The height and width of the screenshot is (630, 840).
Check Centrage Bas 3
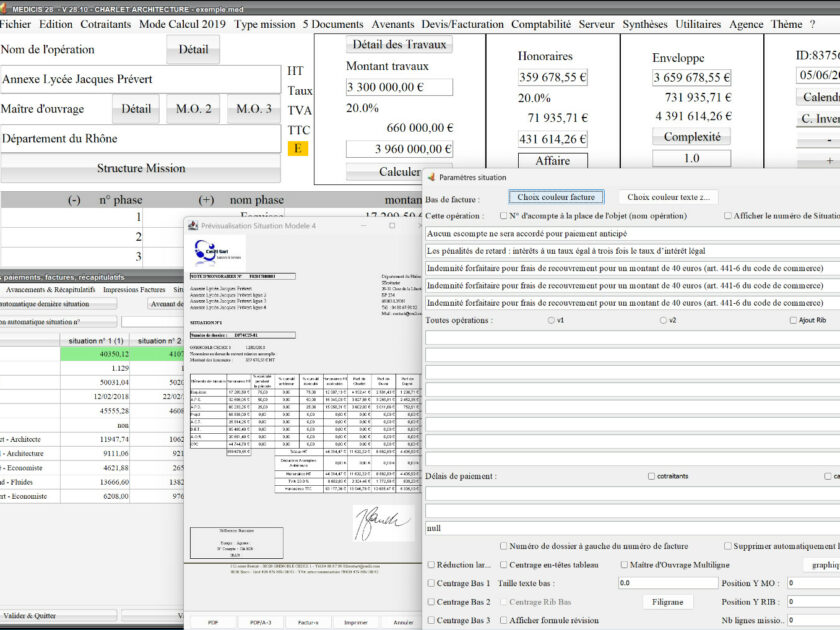431,620
